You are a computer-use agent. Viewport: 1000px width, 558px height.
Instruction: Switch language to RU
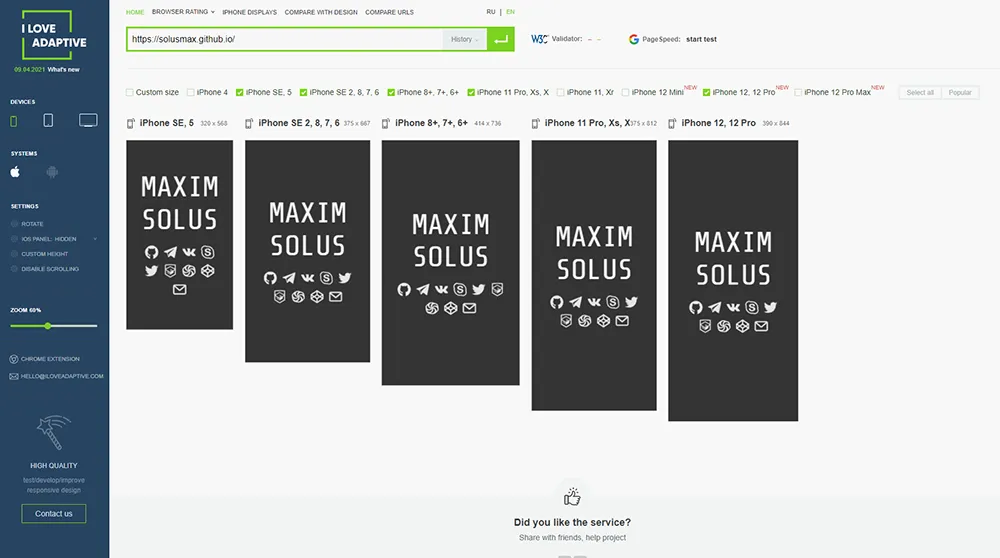point(490,12)
